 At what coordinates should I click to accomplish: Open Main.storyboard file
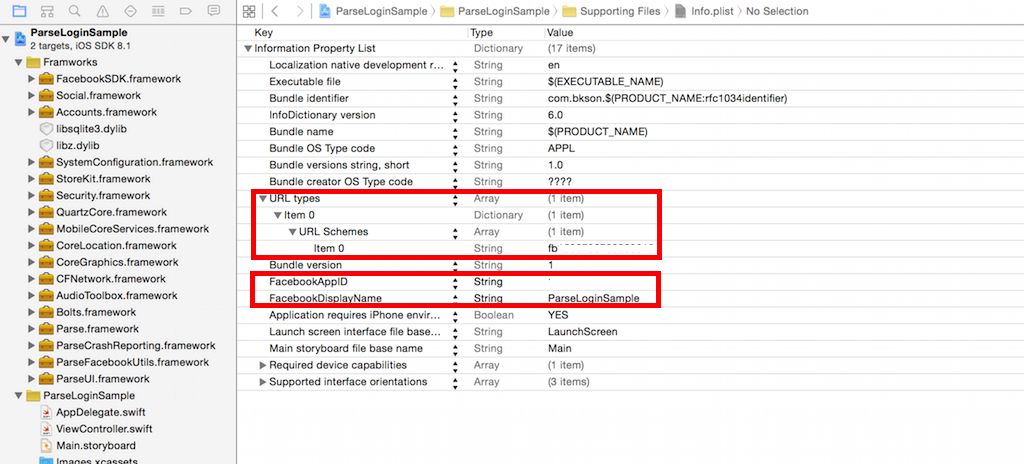tap(96, 446)
